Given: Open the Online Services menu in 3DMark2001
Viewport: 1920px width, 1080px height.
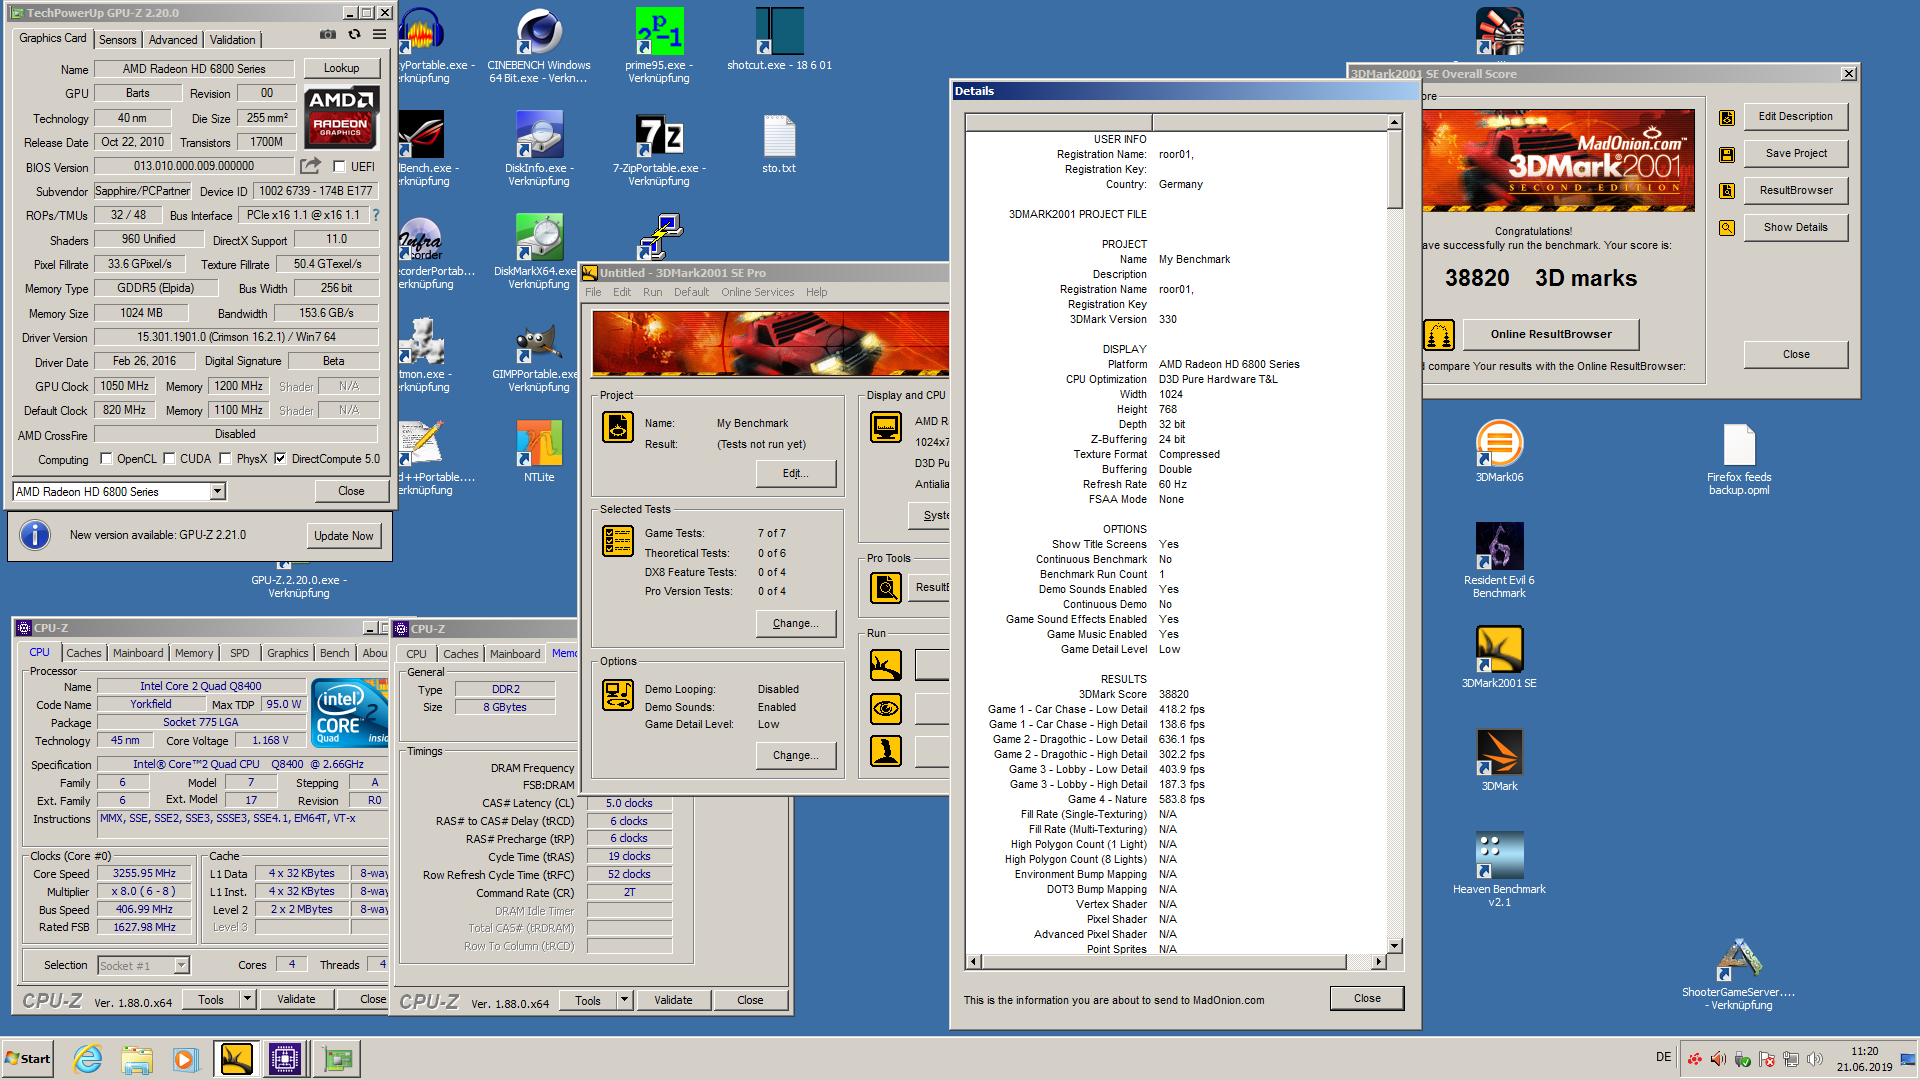Looking at the screenshot, I should tap(757, 292).
